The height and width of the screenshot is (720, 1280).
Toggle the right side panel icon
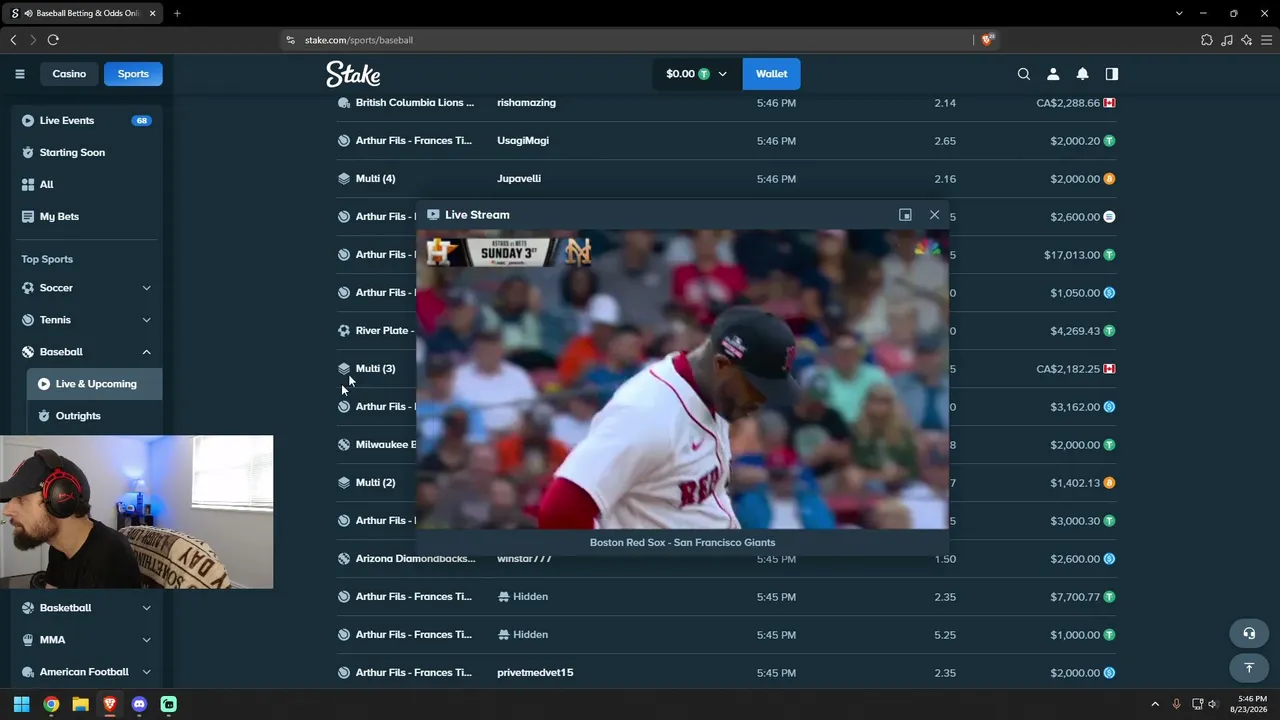click(1112, 74)
